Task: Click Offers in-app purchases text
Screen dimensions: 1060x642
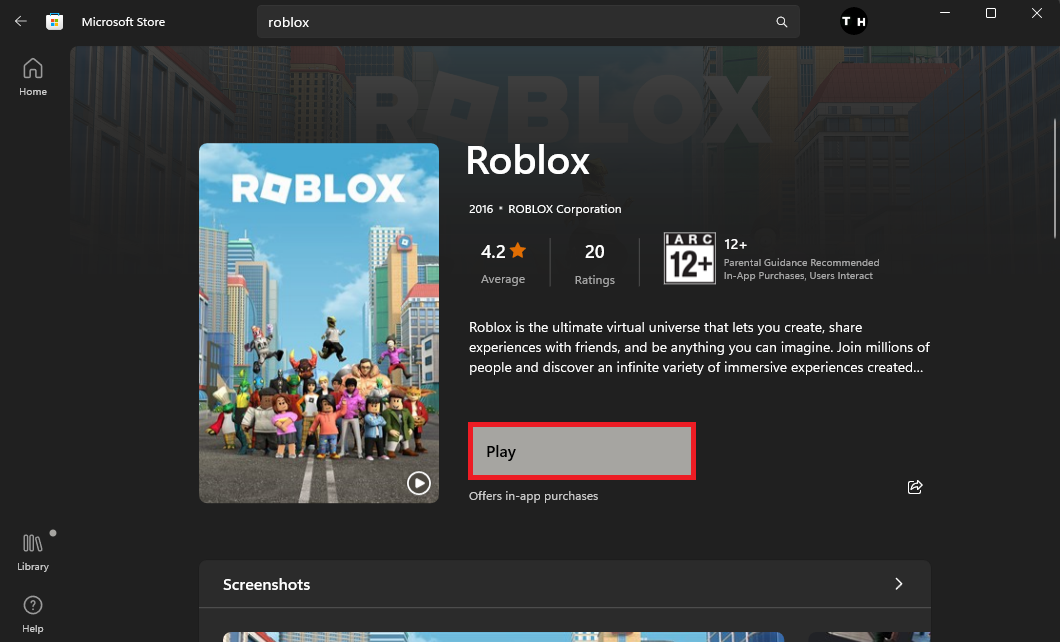Action: pos(533,495)
